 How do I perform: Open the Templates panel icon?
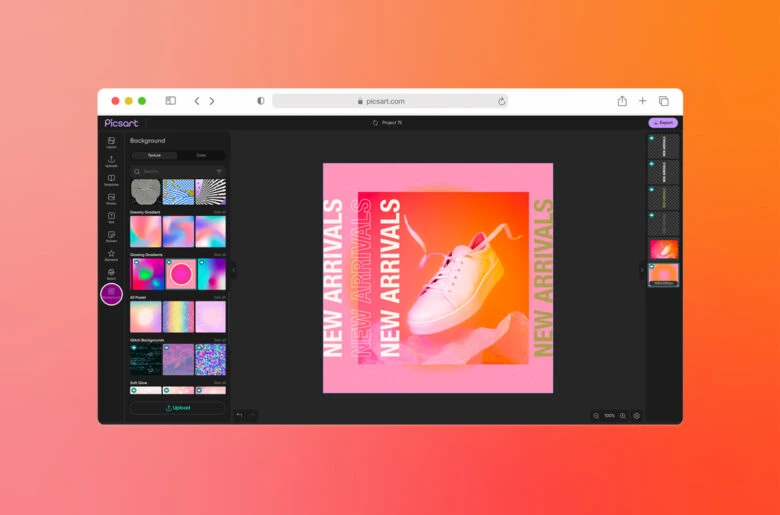[111, 180]
